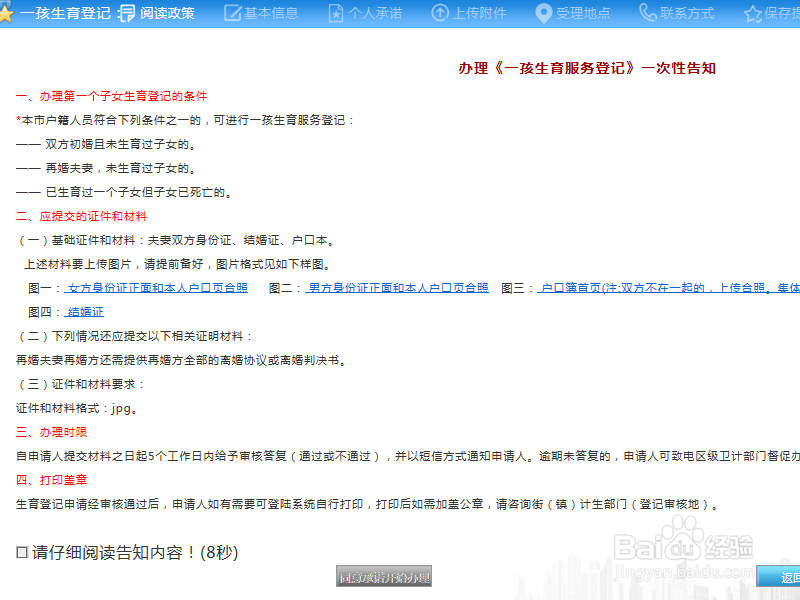Open the 结婚证 sample image link

click(x=84, y=312)
